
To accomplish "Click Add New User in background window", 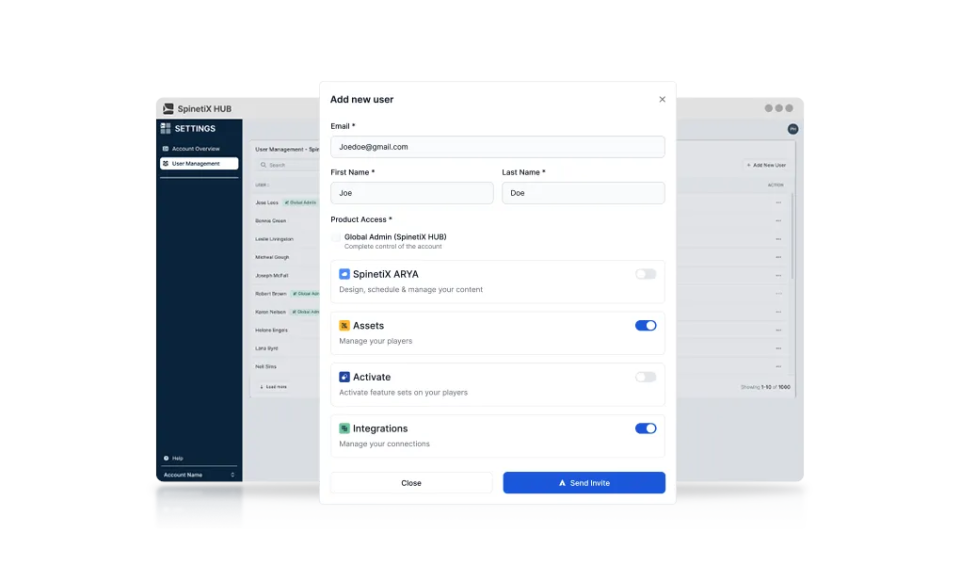I will point(766,165).
